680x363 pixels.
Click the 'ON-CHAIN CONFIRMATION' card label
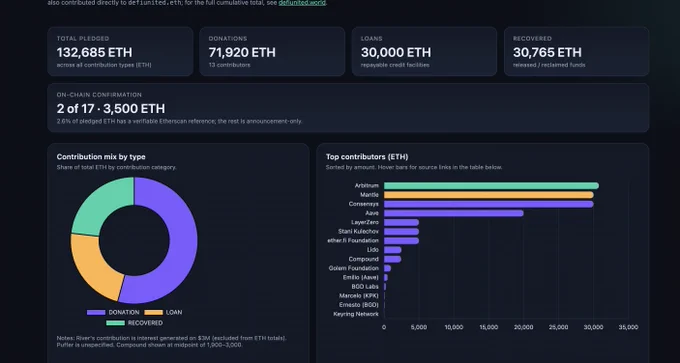tap(99, 95)
